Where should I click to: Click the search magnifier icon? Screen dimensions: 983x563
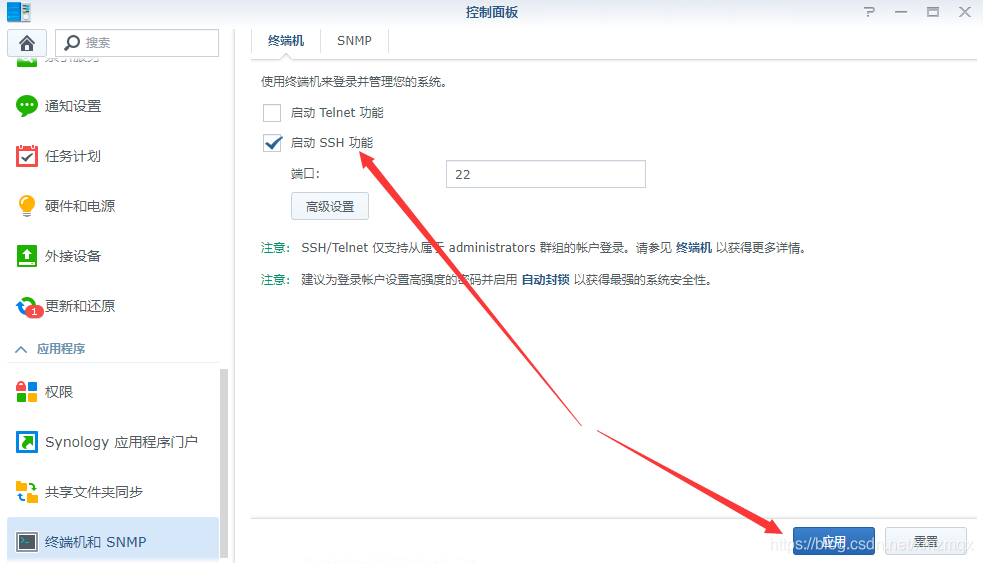[72, 43]
